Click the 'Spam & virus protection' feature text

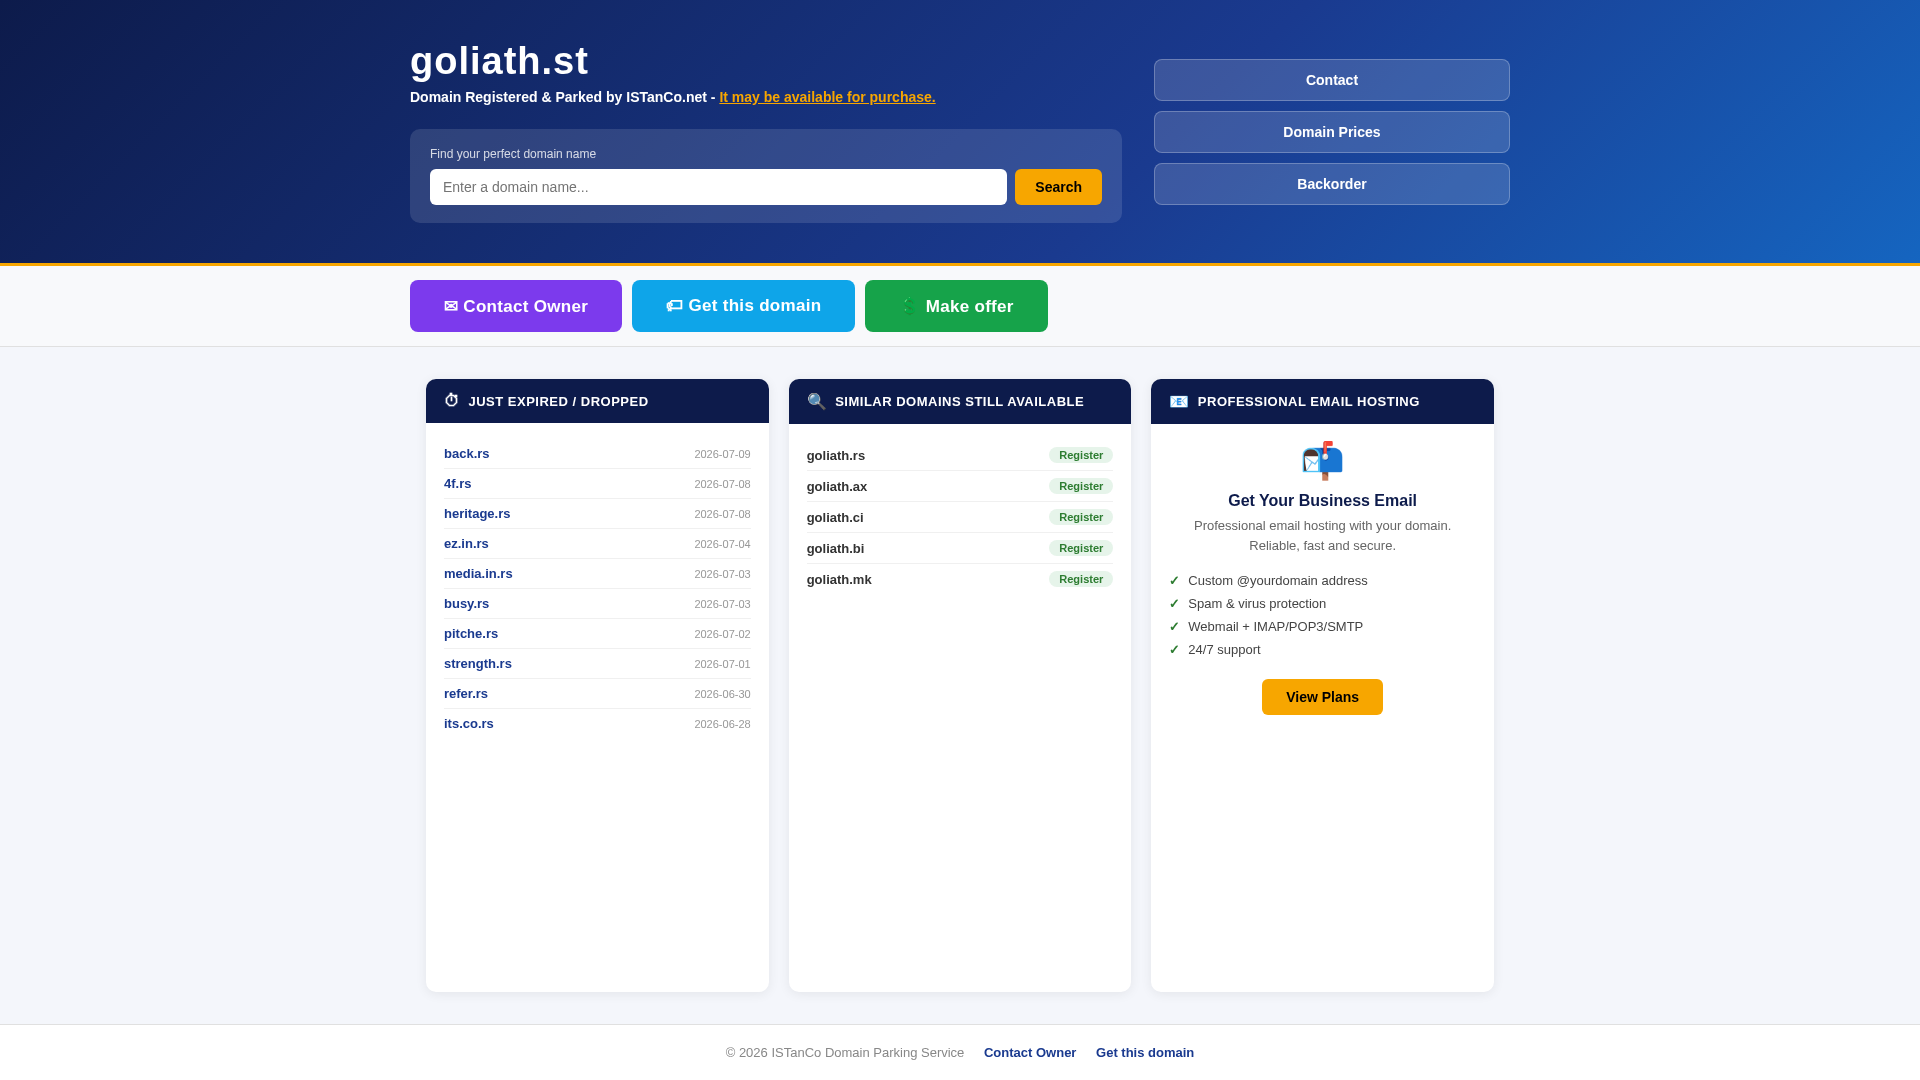[x=1257, y=604]
